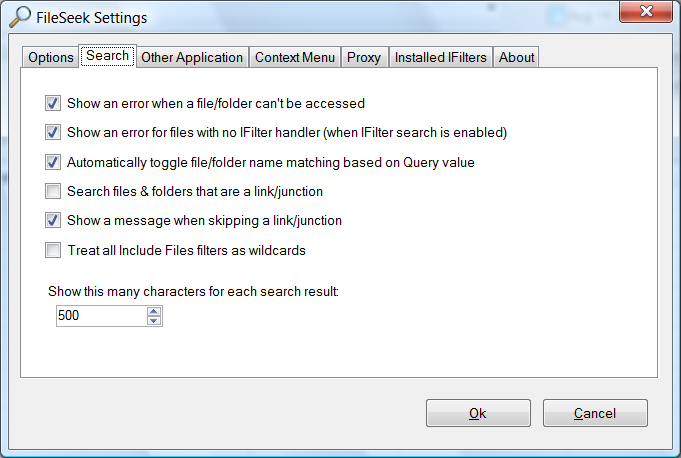Increase the character count with up arrow
Viewport: 681px width, 458px height.
coord(153,311)
